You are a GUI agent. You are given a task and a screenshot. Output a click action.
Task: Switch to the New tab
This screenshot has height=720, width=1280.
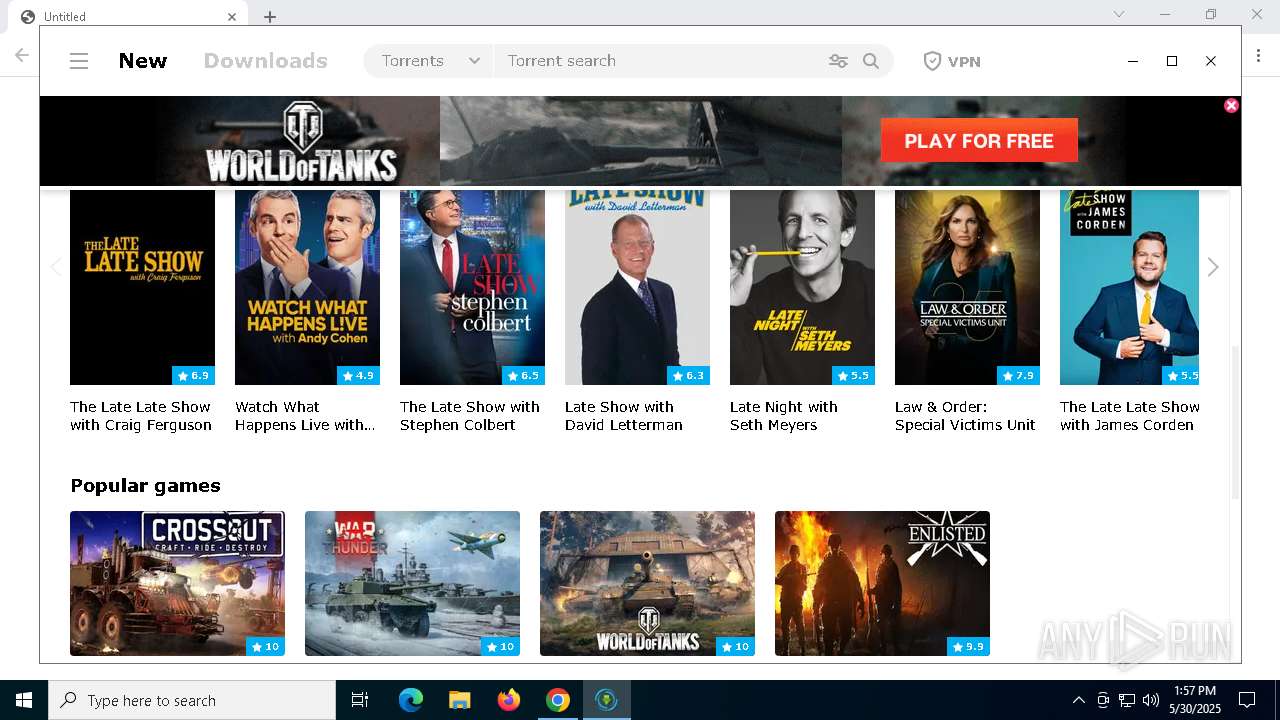[x=143, y=61]
